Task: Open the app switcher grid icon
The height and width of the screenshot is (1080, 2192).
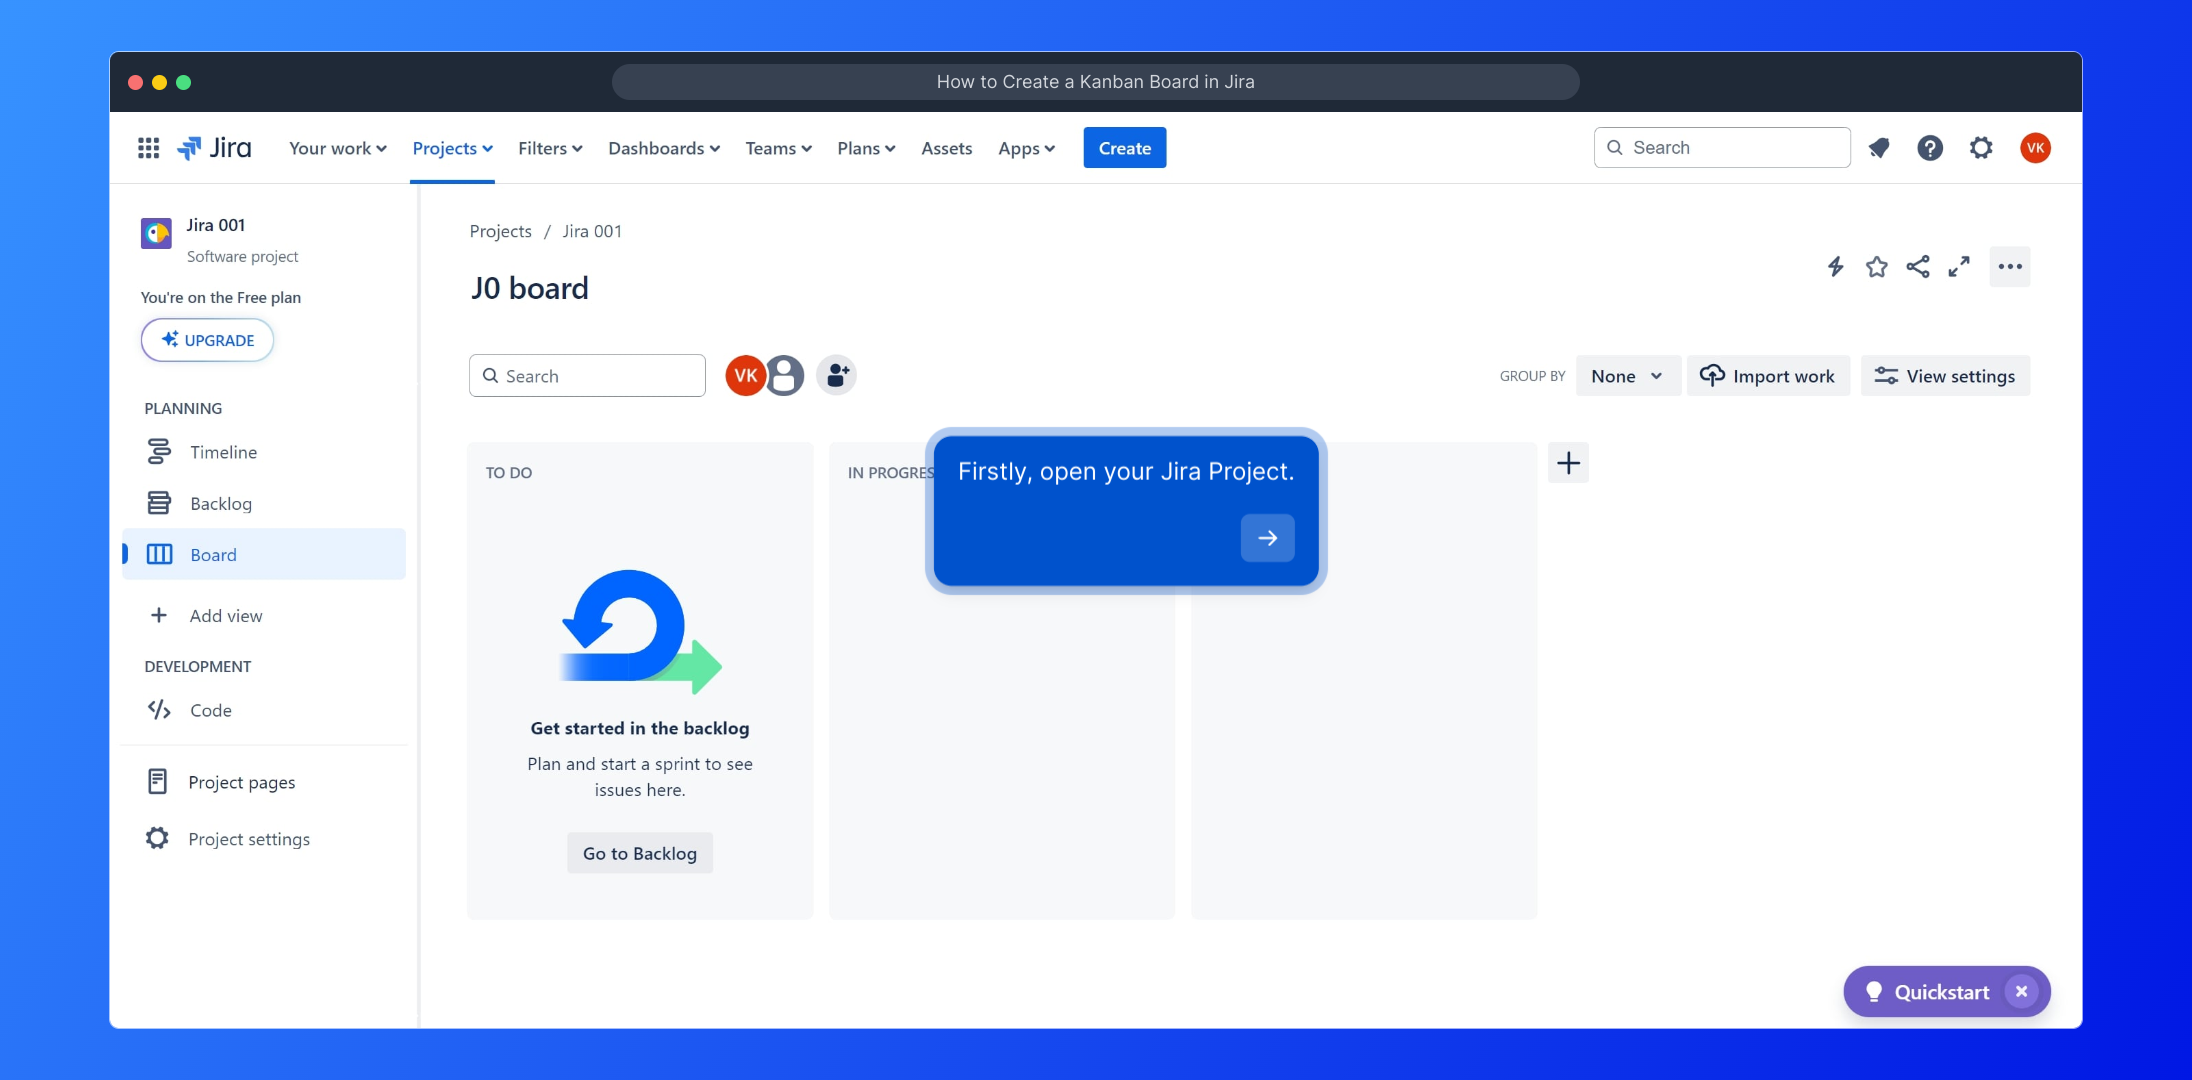Action: (x=148, y=148)
